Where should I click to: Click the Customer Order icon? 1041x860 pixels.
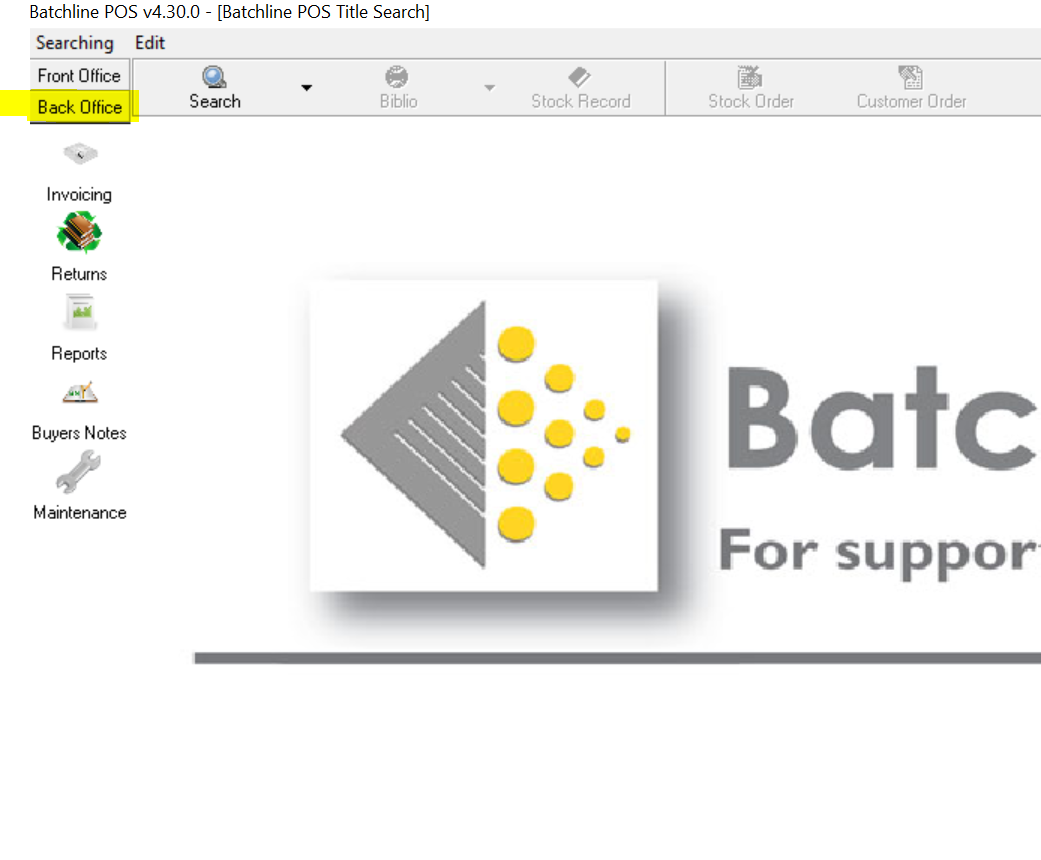pos(911,77)
